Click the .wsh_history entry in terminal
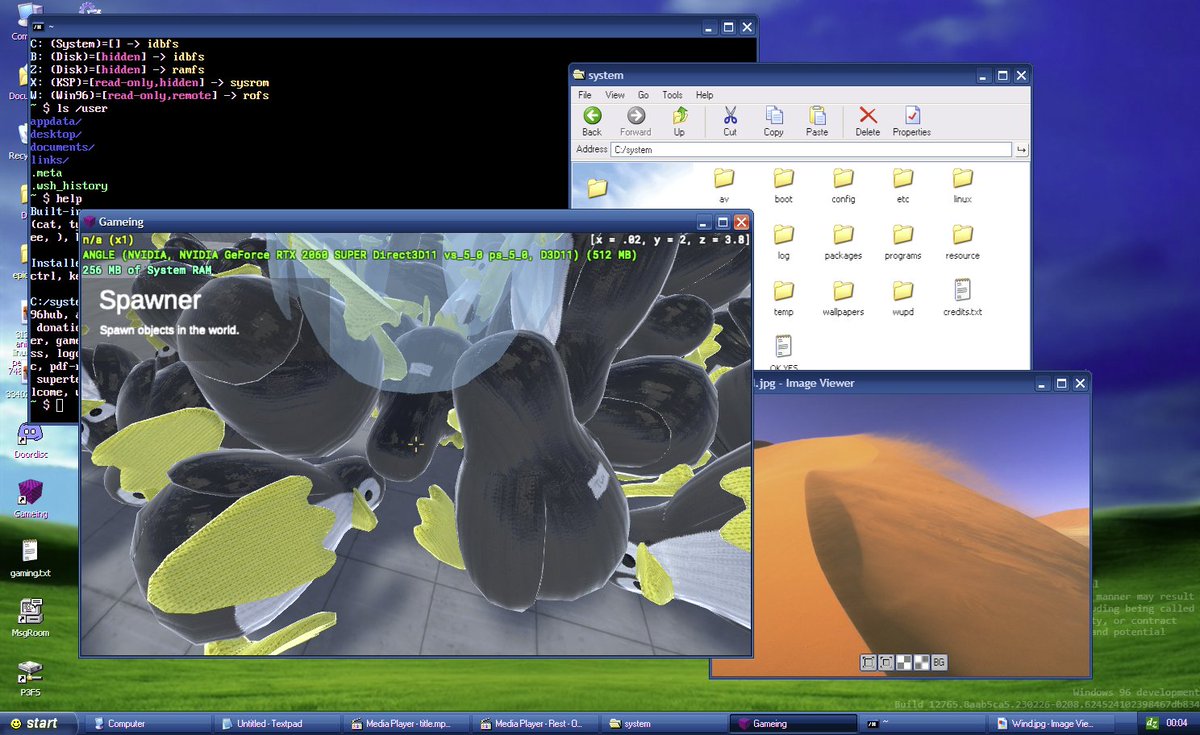 [69, 186]
